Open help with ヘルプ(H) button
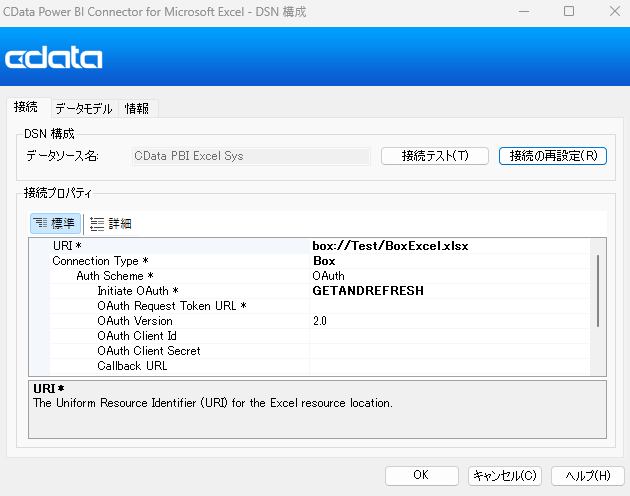This screenshot has width=630, height=496. click(x=587, y=475)
